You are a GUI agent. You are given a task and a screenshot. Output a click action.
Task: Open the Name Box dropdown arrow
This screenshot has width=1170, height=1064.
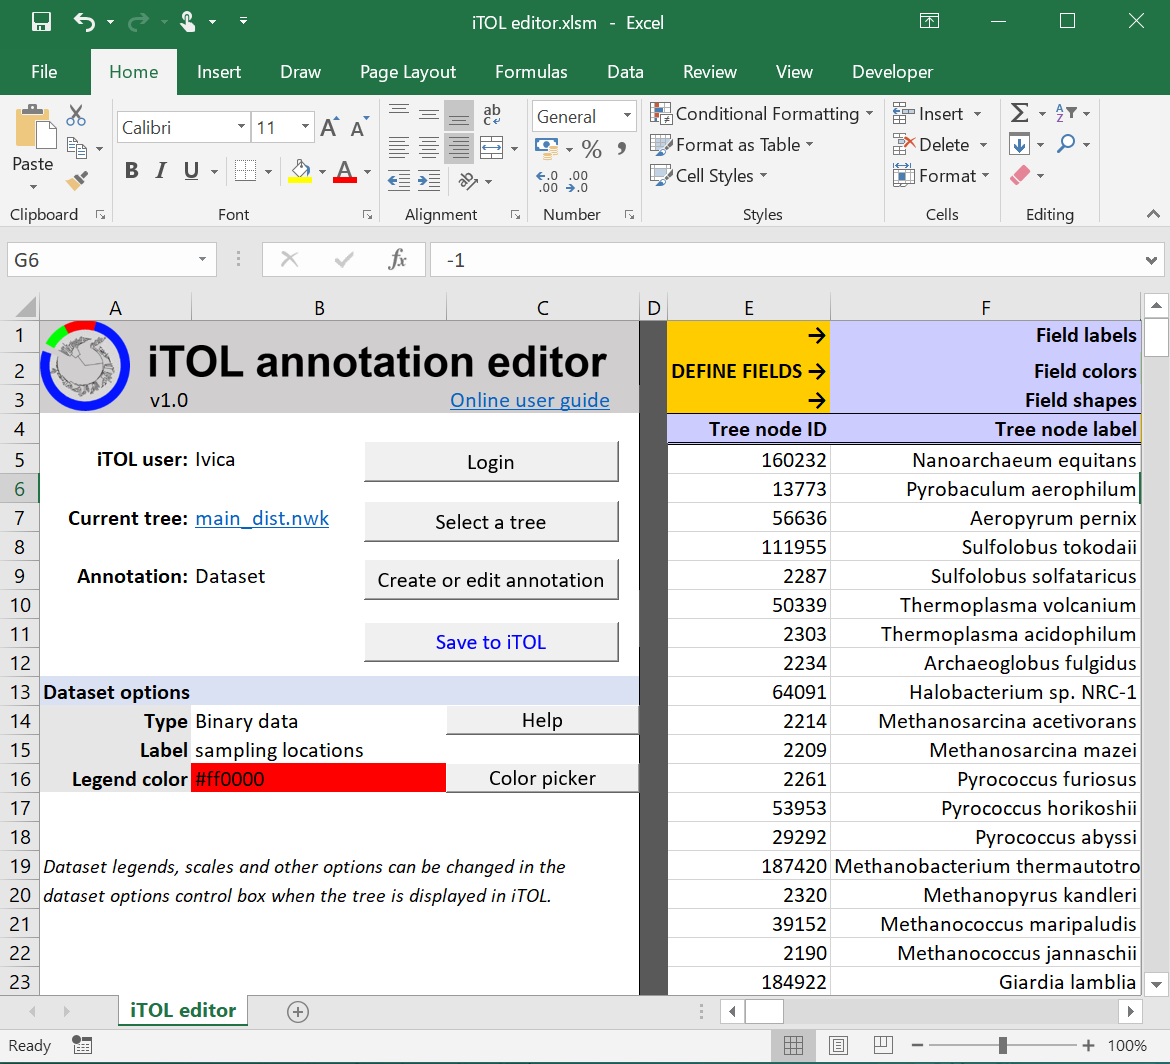[x=201, y=260]
